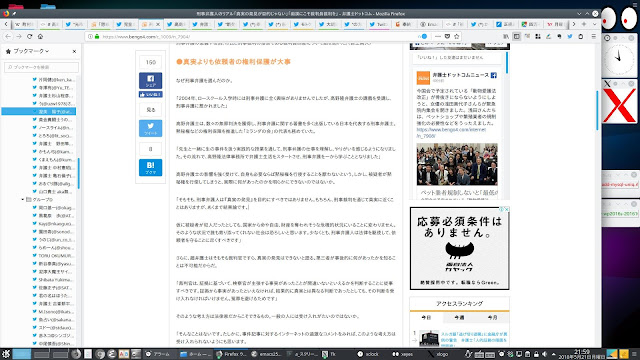This screenshot has width=640, height=360.
Task: Click the browser forward arrow
Action: tap(19, 36)
